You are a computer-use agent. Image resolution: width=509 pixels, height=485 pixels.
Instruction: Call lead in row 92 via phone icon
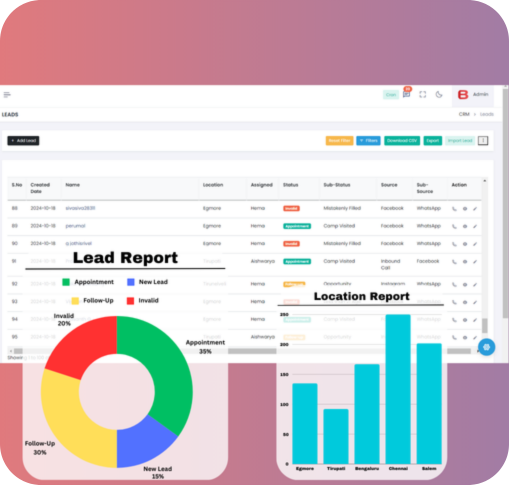(454, 285)
